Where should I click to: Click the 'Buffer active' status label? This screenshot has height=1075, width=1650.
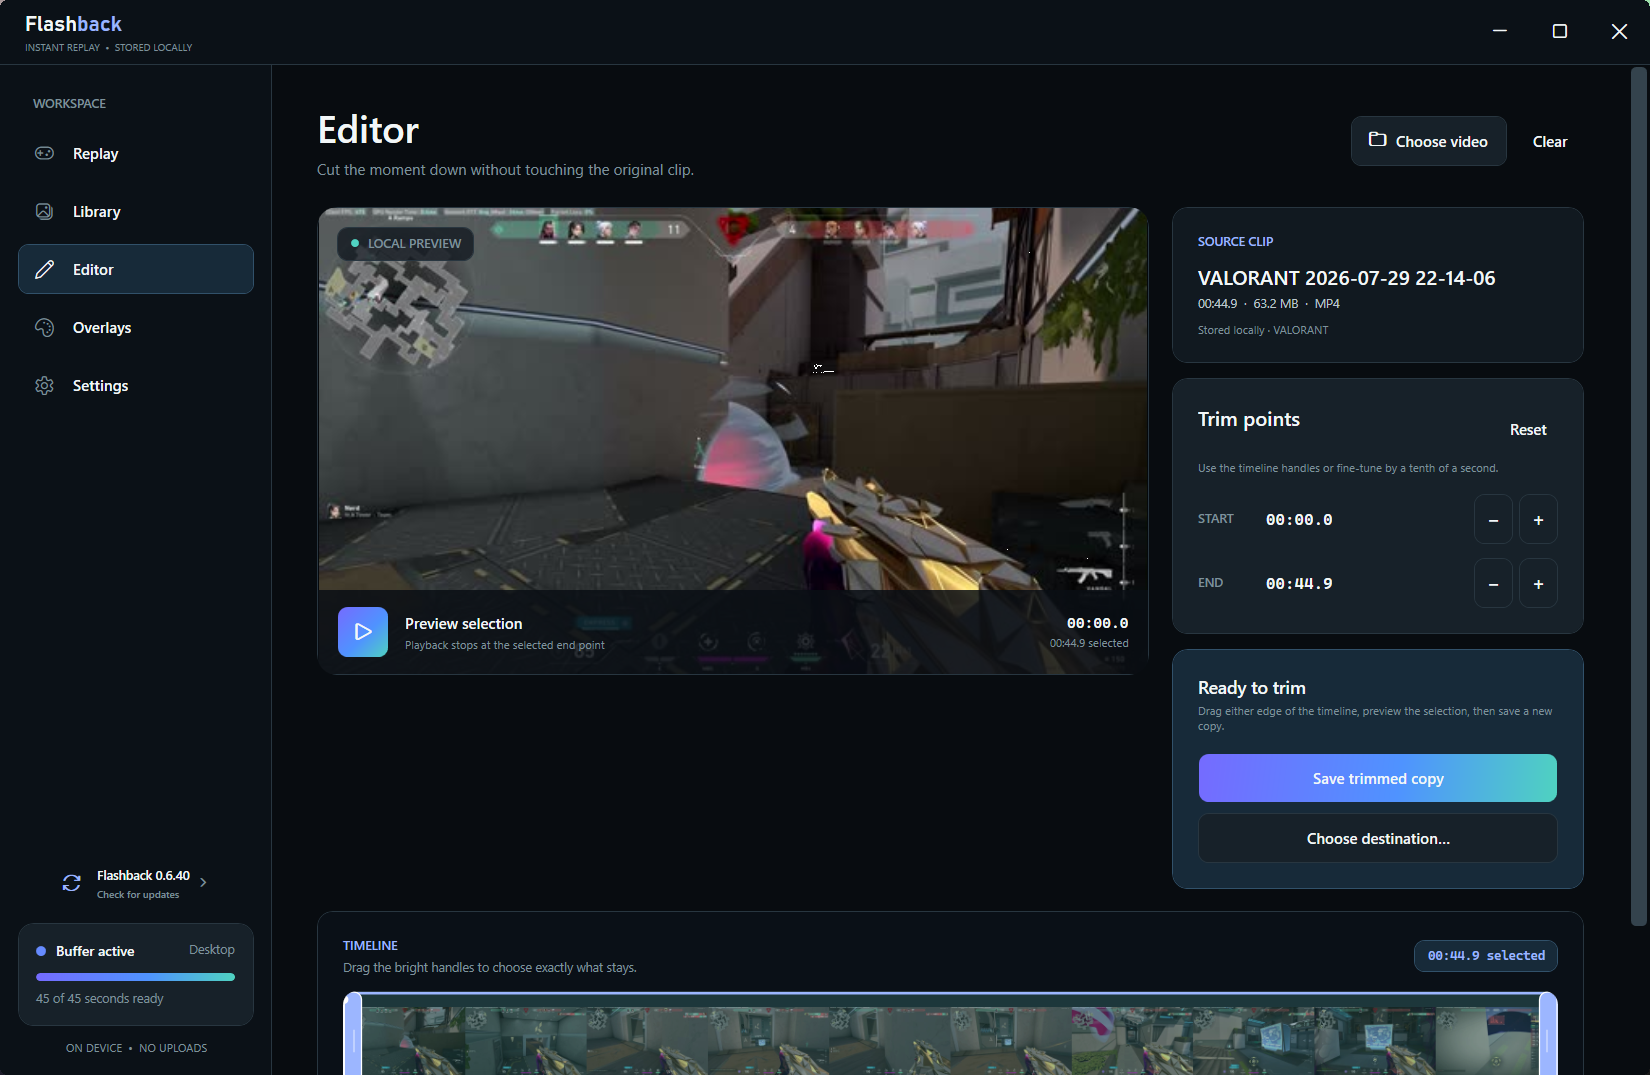click(95, 951)
